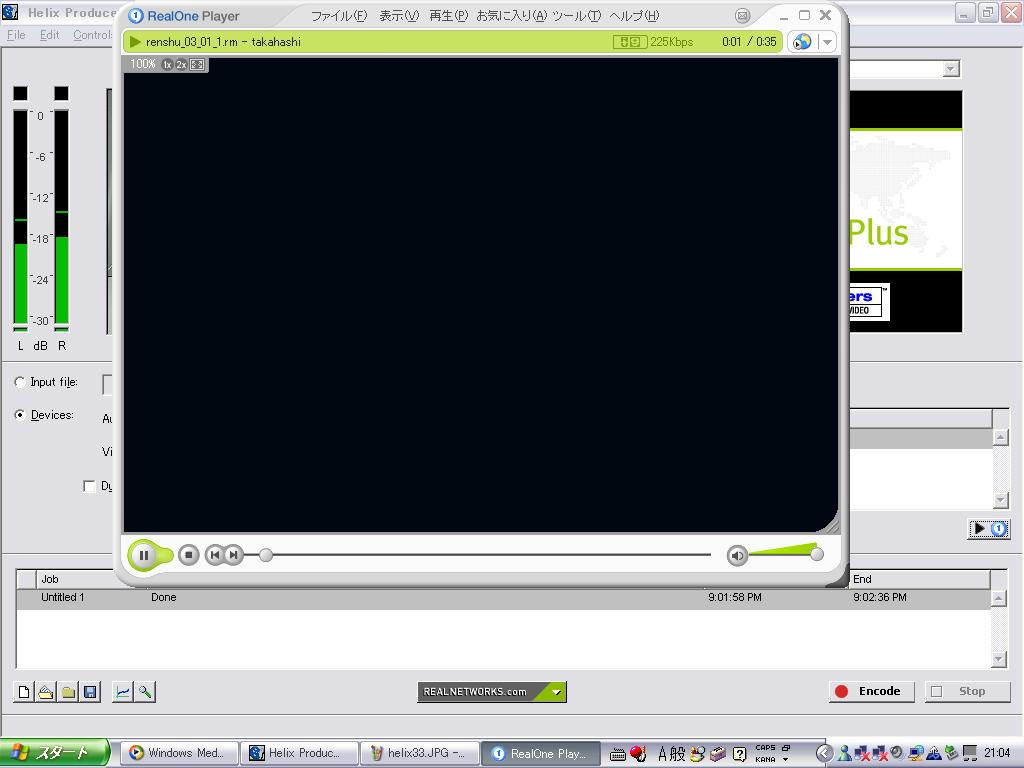Stop playback in RealOne Player
Image resolution: width=1024 pixels, height=768 pixels.
pyautogui.click(x=189, y=555)
